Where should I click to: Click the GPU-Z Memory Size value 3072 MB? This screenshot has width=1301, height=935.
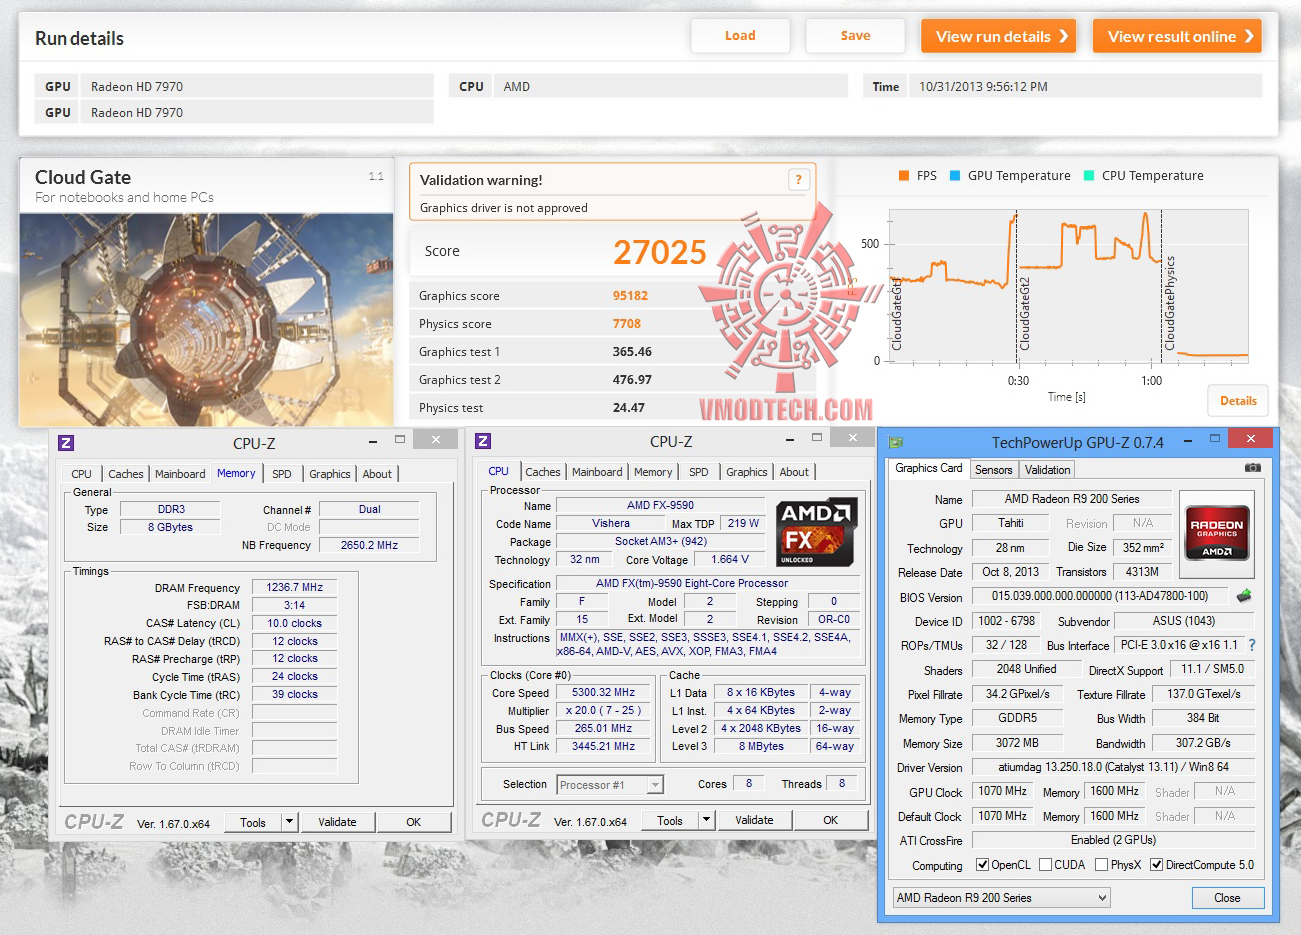1018,743
